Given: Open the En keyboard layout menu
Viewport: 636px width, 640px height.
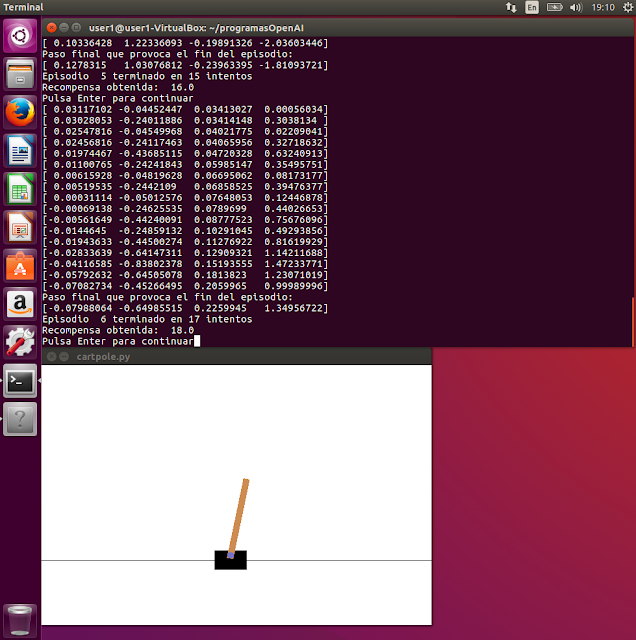Looking at the screenshot, I should [532, 7].
